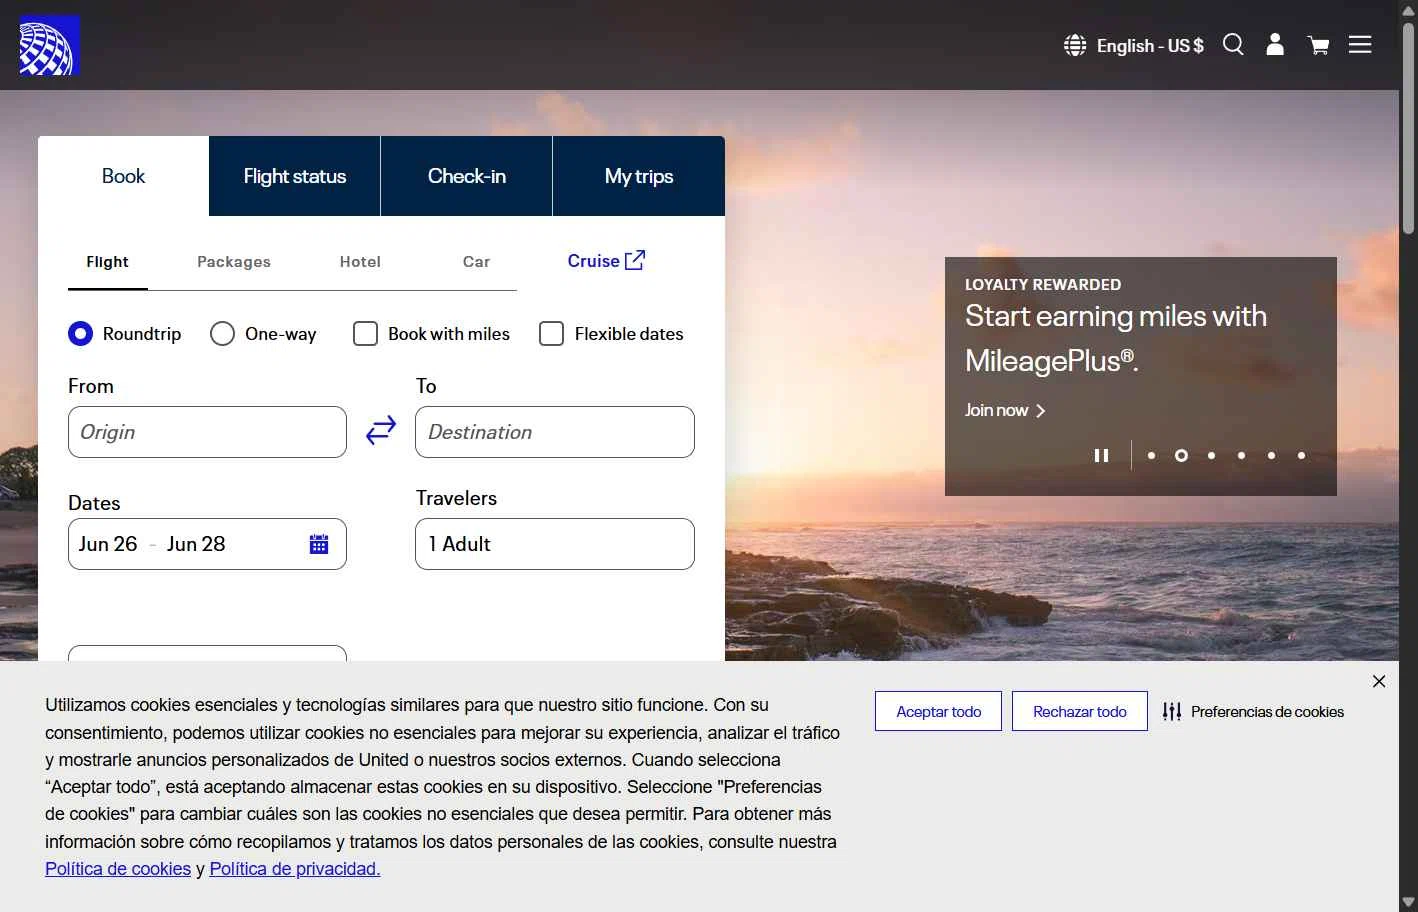Click scrollbar down arrow
The image size is (1418, 912).
pos(1408,902)
